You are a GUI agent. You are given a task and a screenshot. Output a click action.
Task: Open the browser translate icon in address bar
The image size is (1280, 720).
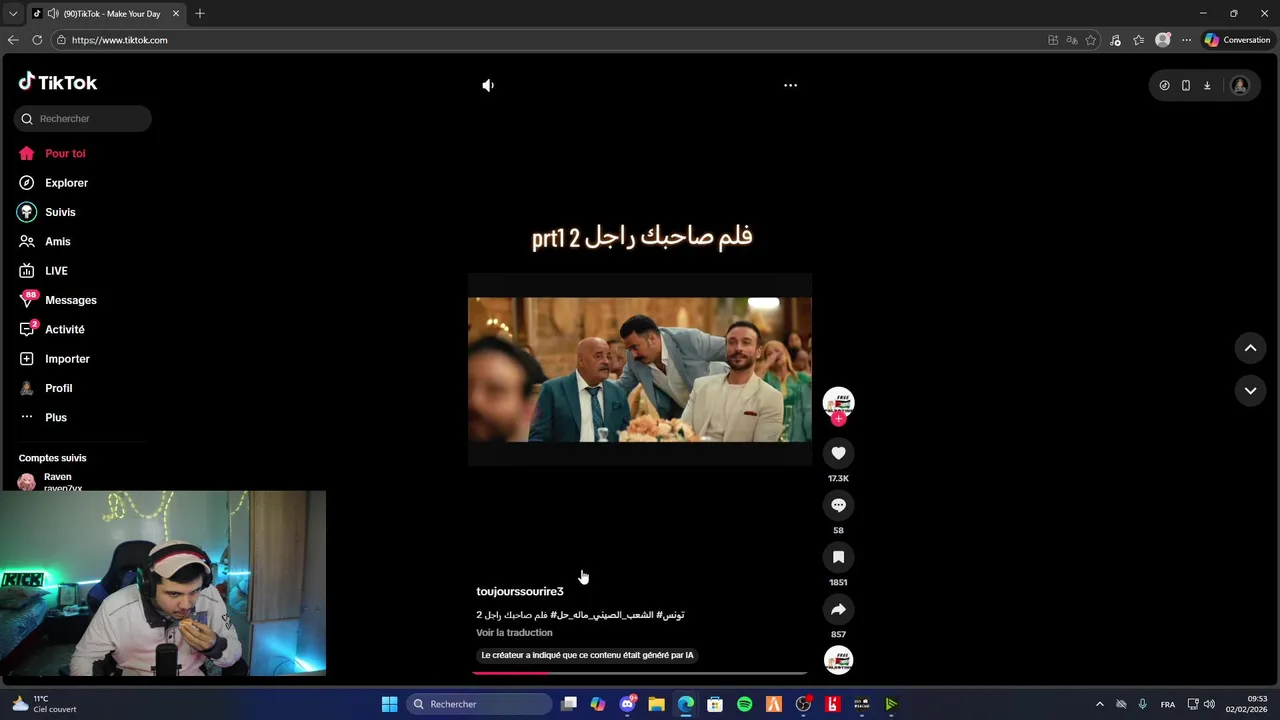click(1072, 40)
